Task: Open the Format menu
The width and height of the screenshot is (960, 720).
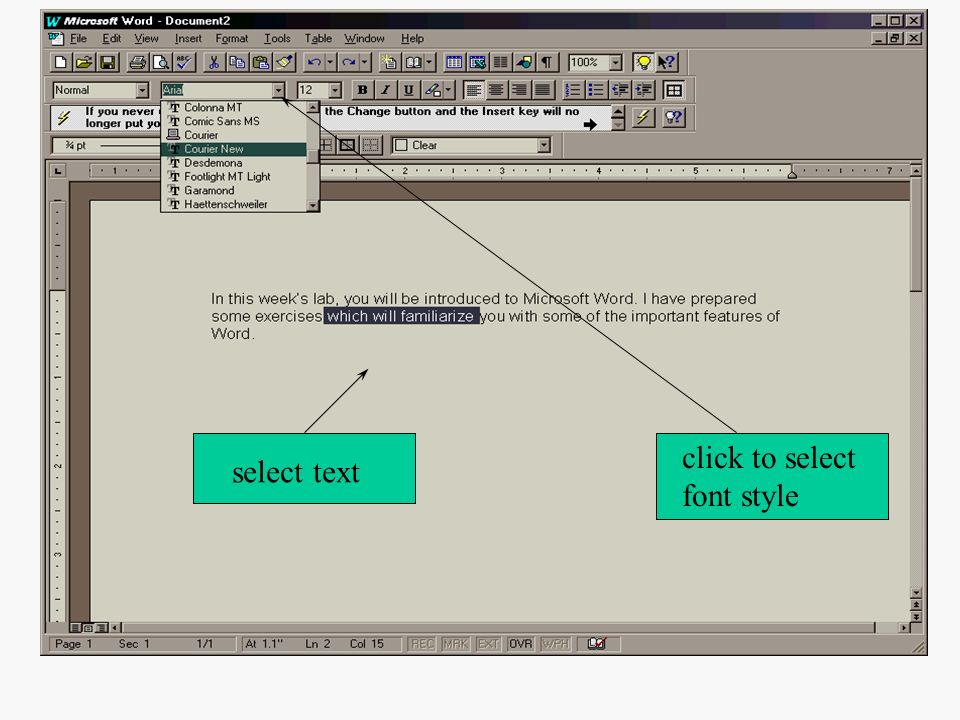Action: (231, 38)
